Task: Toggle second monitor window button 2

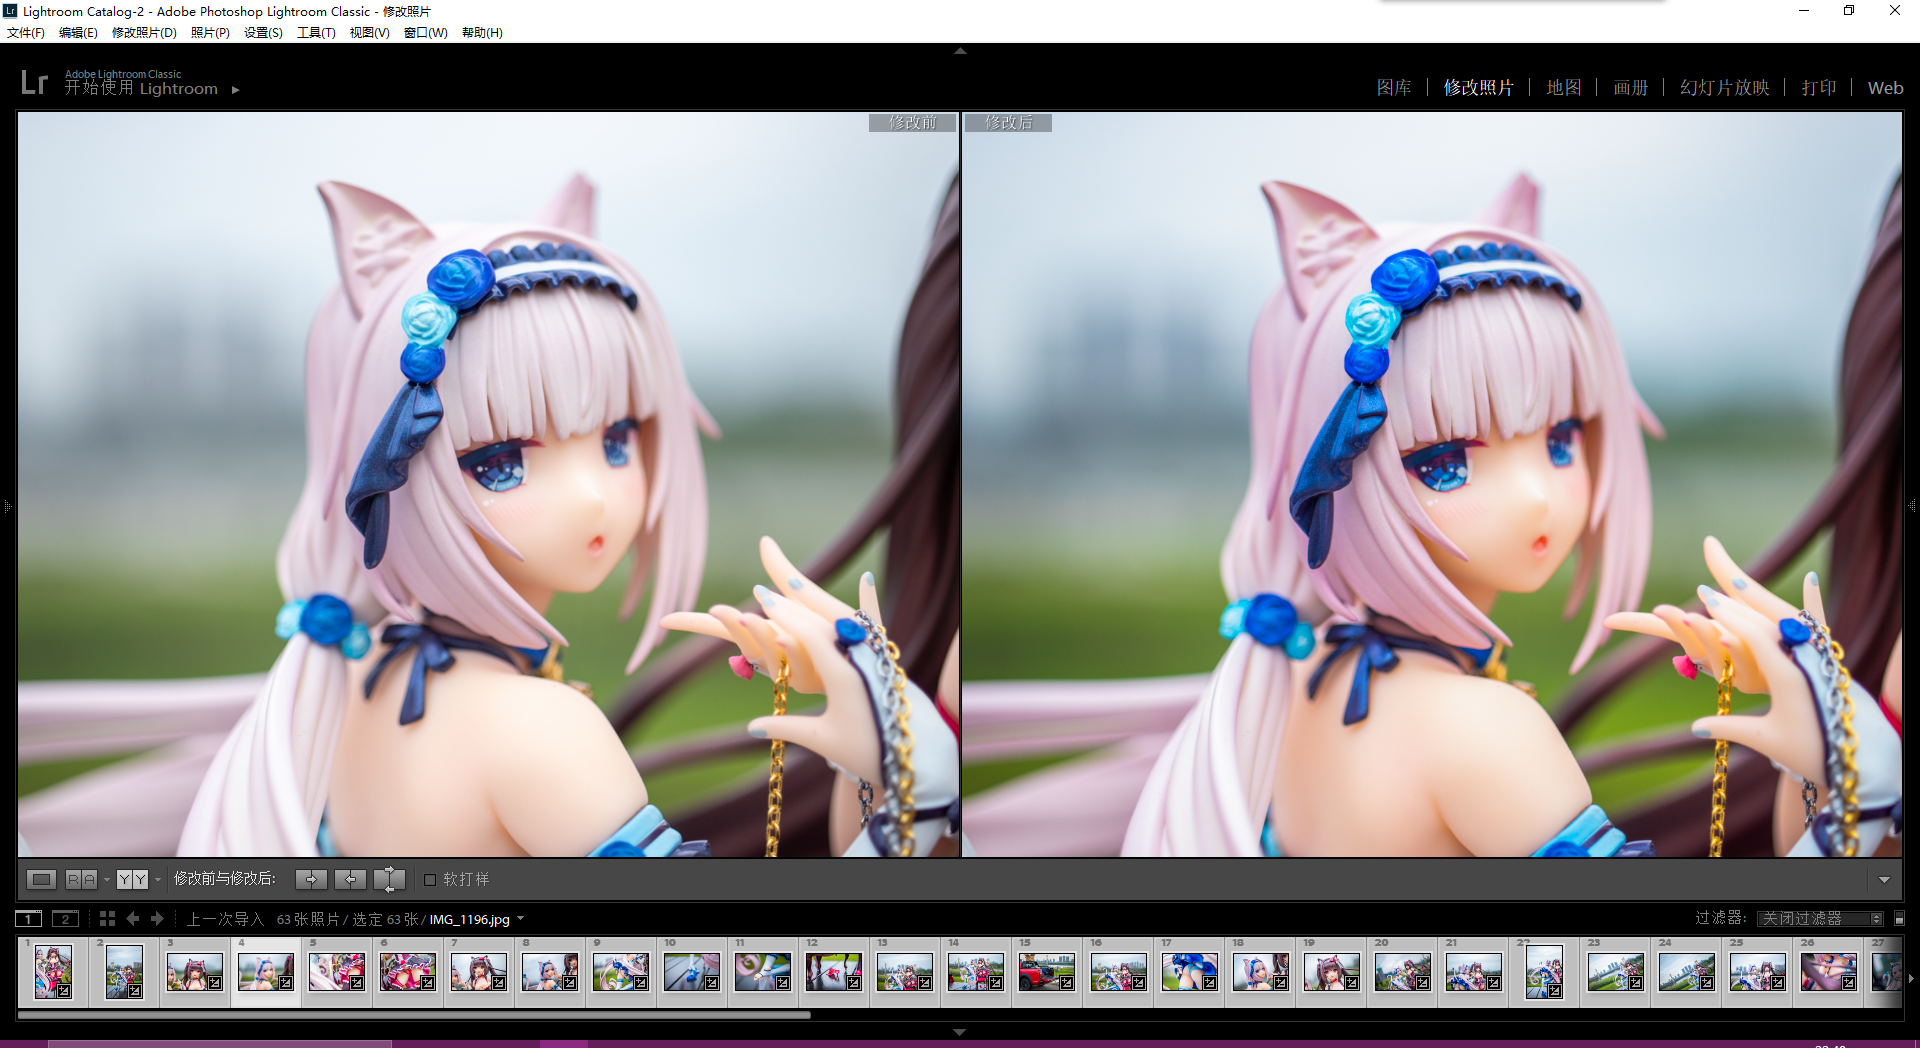Action: [66, 918]
